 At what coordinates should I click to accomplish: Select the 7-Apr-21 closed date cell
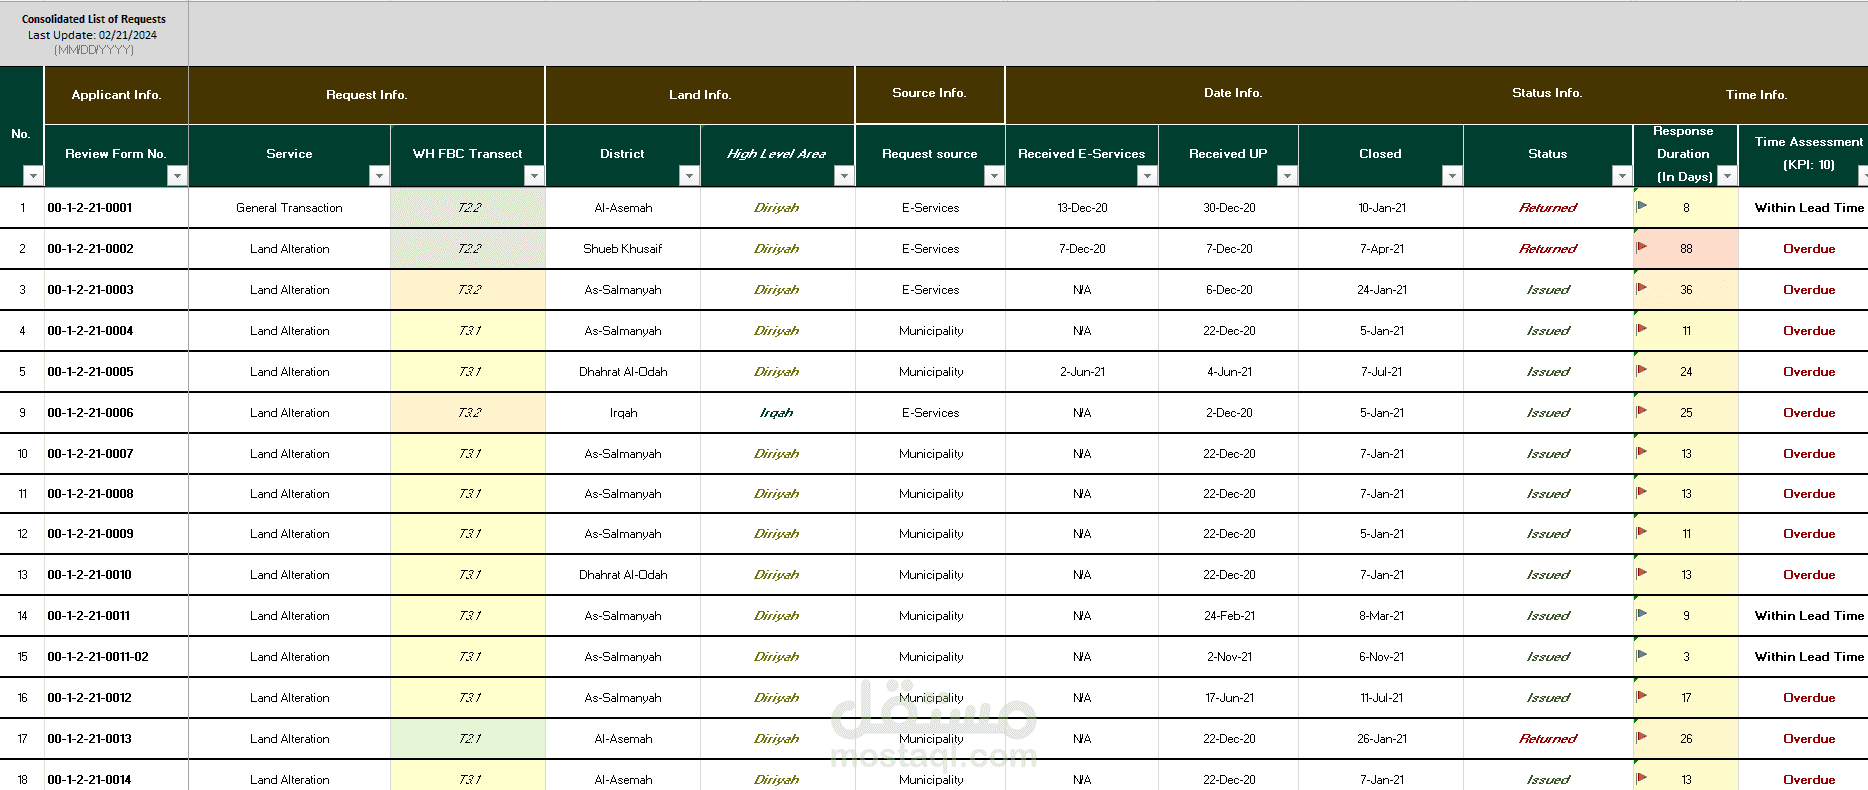coord(1381,249)
